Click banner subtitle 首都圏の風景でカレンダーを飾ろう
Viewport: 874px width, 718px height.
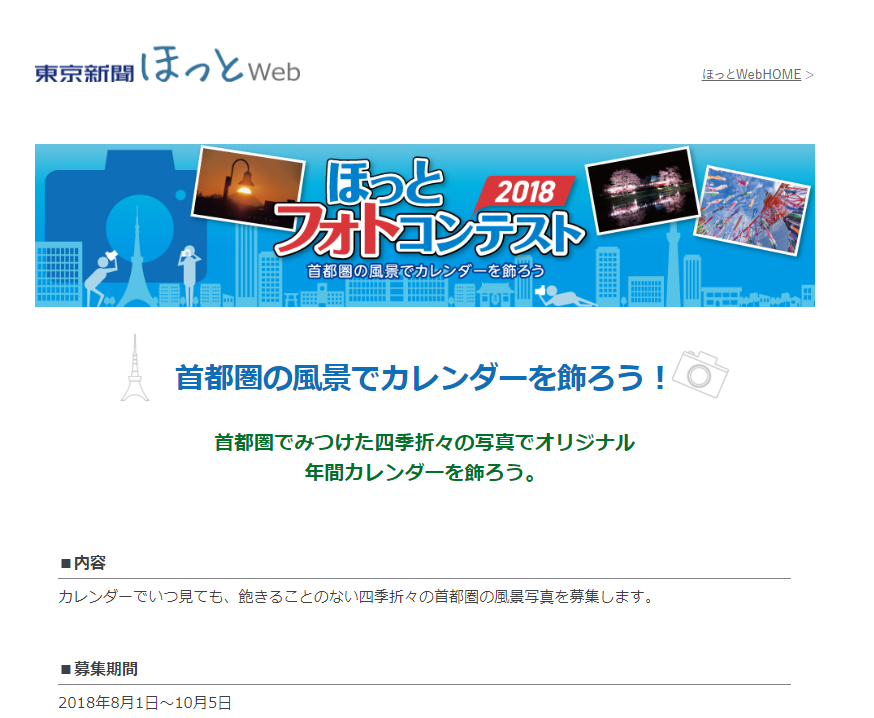tap(426, 271)
